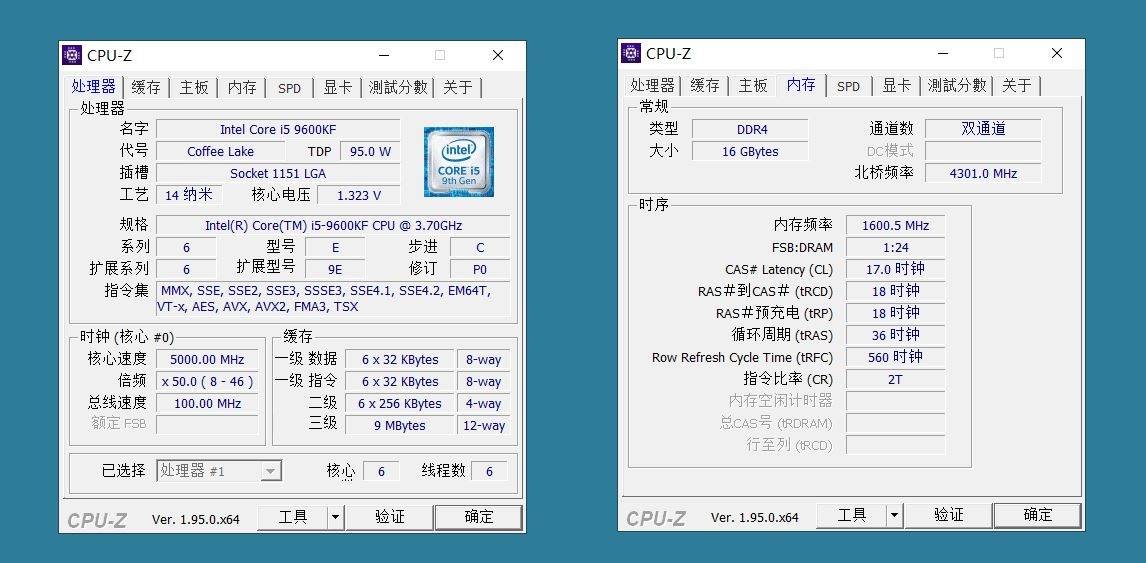Switch to 内存 tab in left CPU-Z window
This screenshot has height=563, width=1146.
[242, 88]
